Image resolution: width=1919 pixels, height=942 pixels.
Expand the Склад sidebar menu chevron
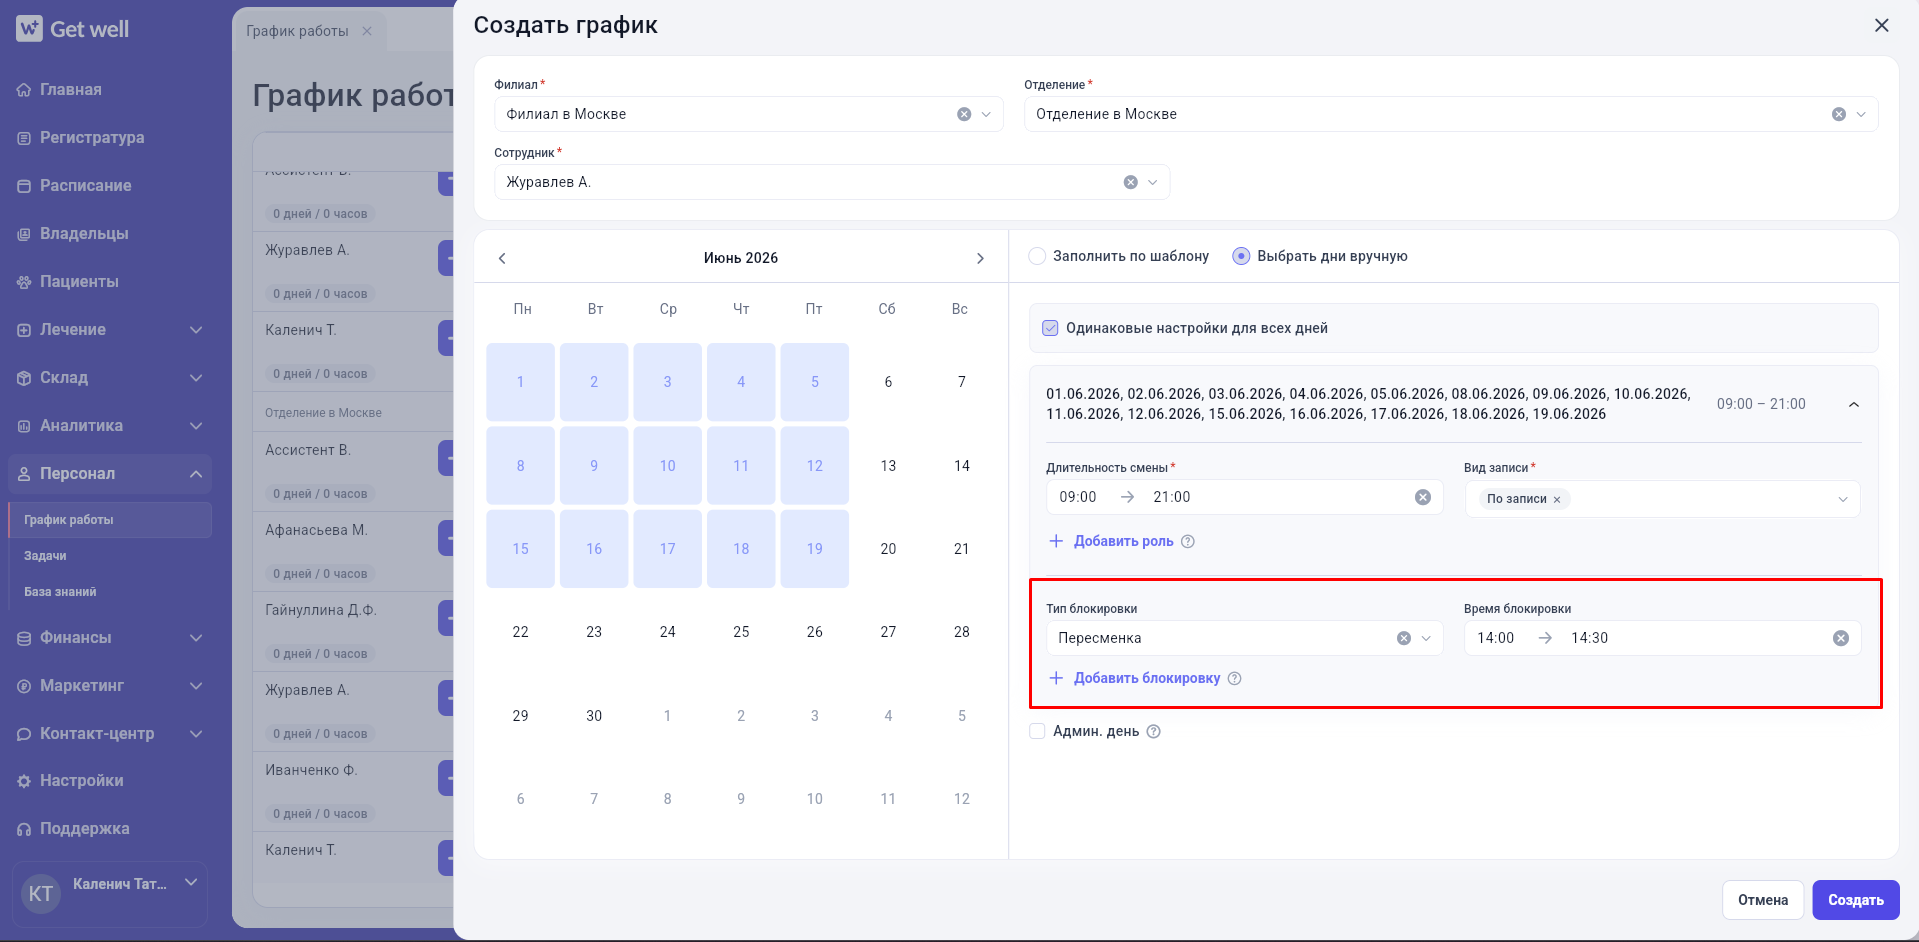pyautogui.click(x=196, y=378)
